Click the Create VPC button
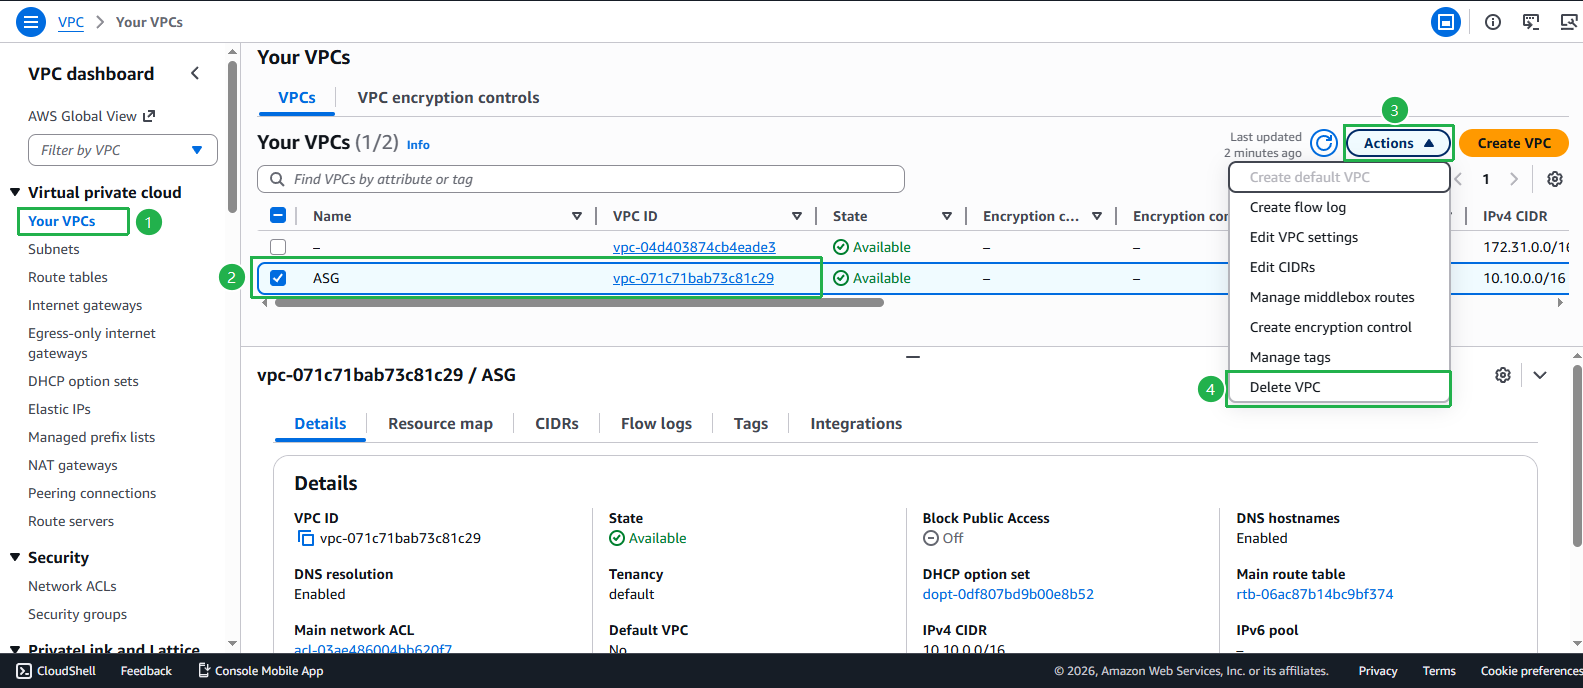1583x688 pixels. point(1514,143)
